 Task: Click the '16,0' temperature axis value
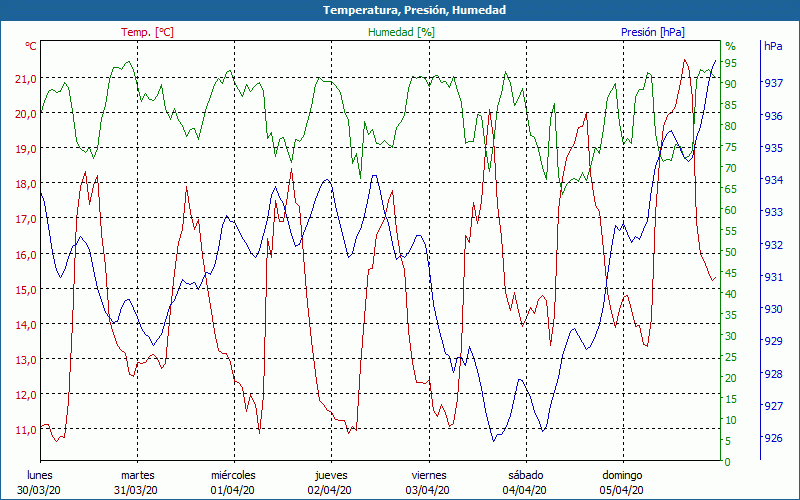pyautogui.click(x=26, y=254)
